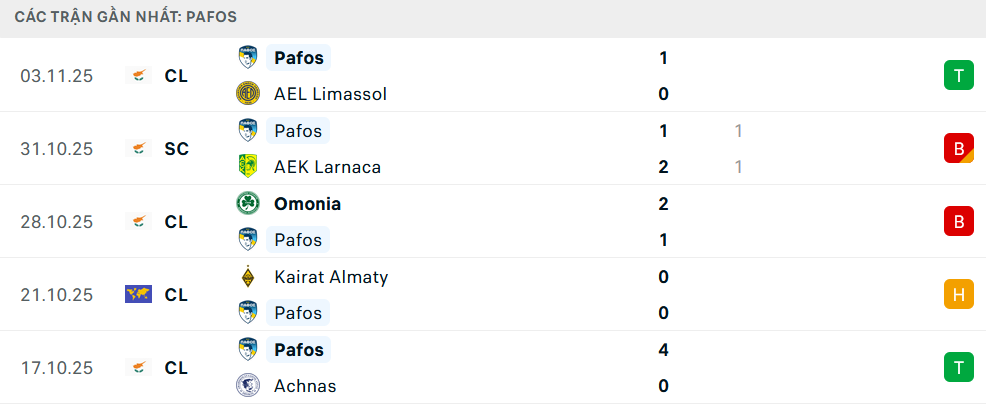Click the Omonia club crest
This screenshot has width=986, height=405.
(x=247, y=204)
